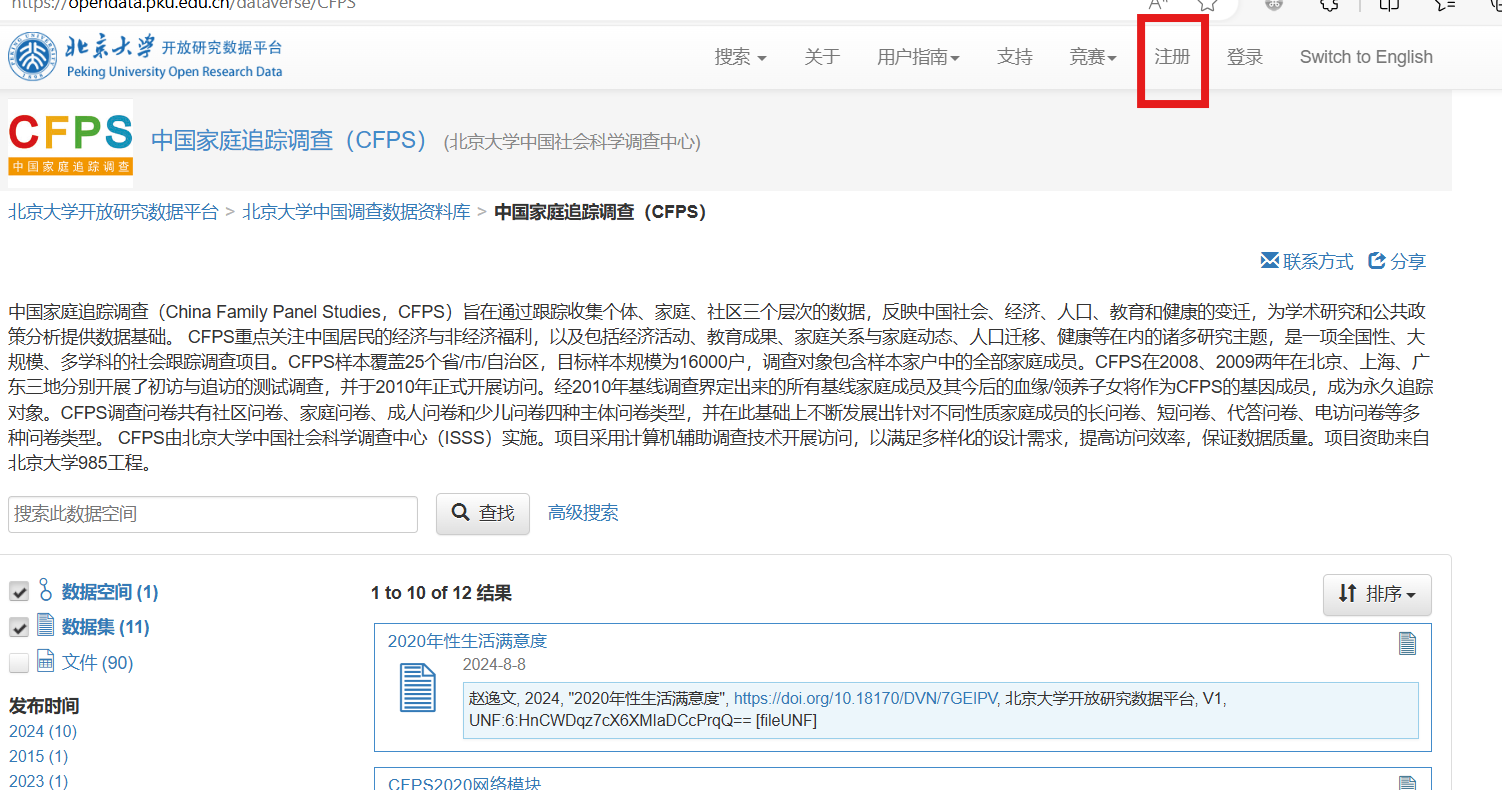The image size is (1502, 790).
Task: Click the 查找 search button
Action: pyautogui.click(x=483, y=513)
